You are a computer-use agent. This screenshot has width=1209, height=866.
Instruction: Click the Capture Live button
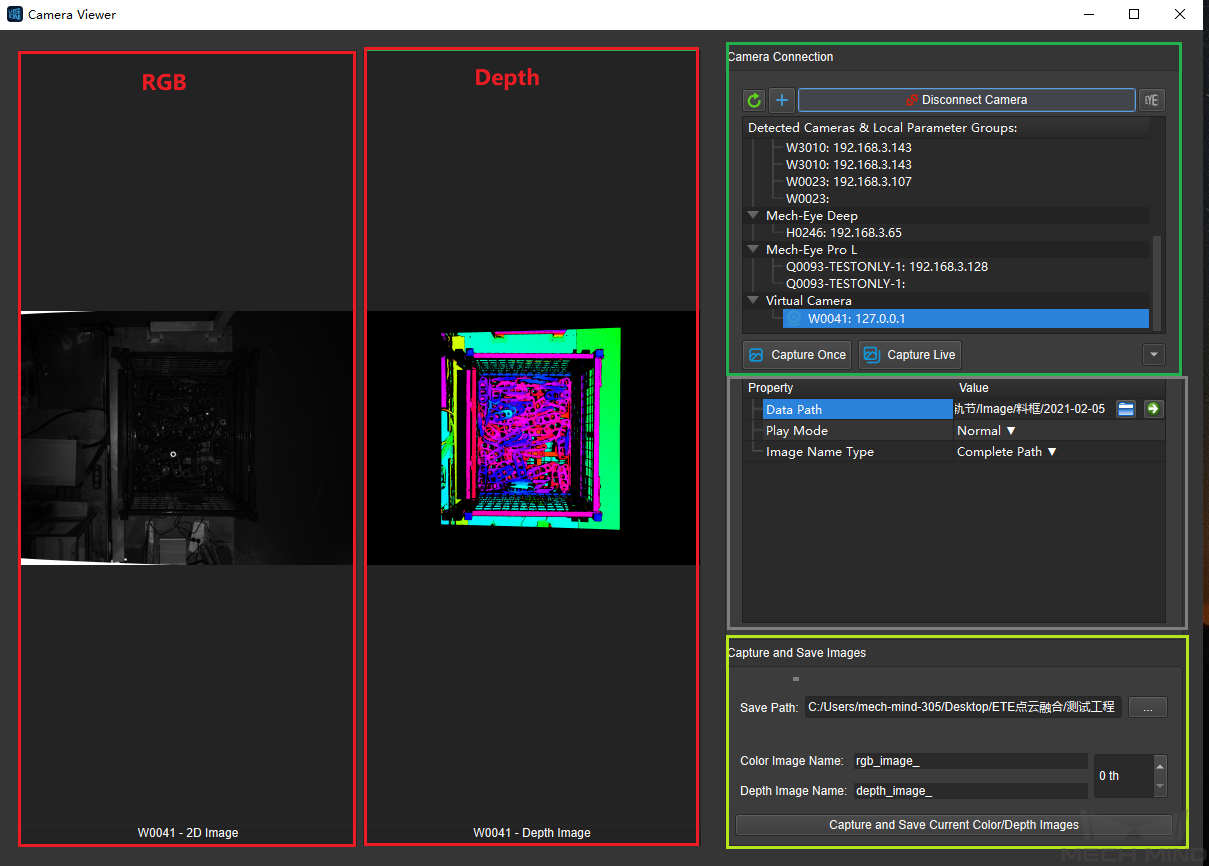tap(910, 355)
